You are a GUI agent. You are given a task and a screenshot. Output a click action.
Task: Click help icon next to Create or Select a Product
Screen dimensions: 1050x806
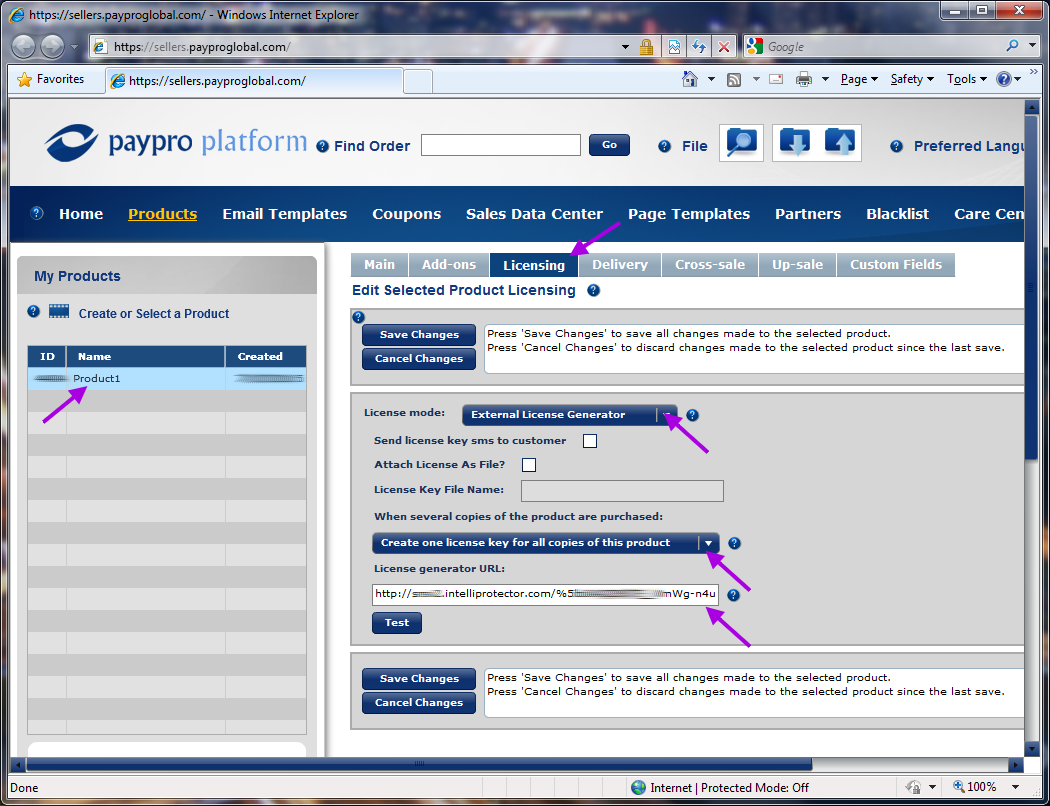(x=33, y=311)
